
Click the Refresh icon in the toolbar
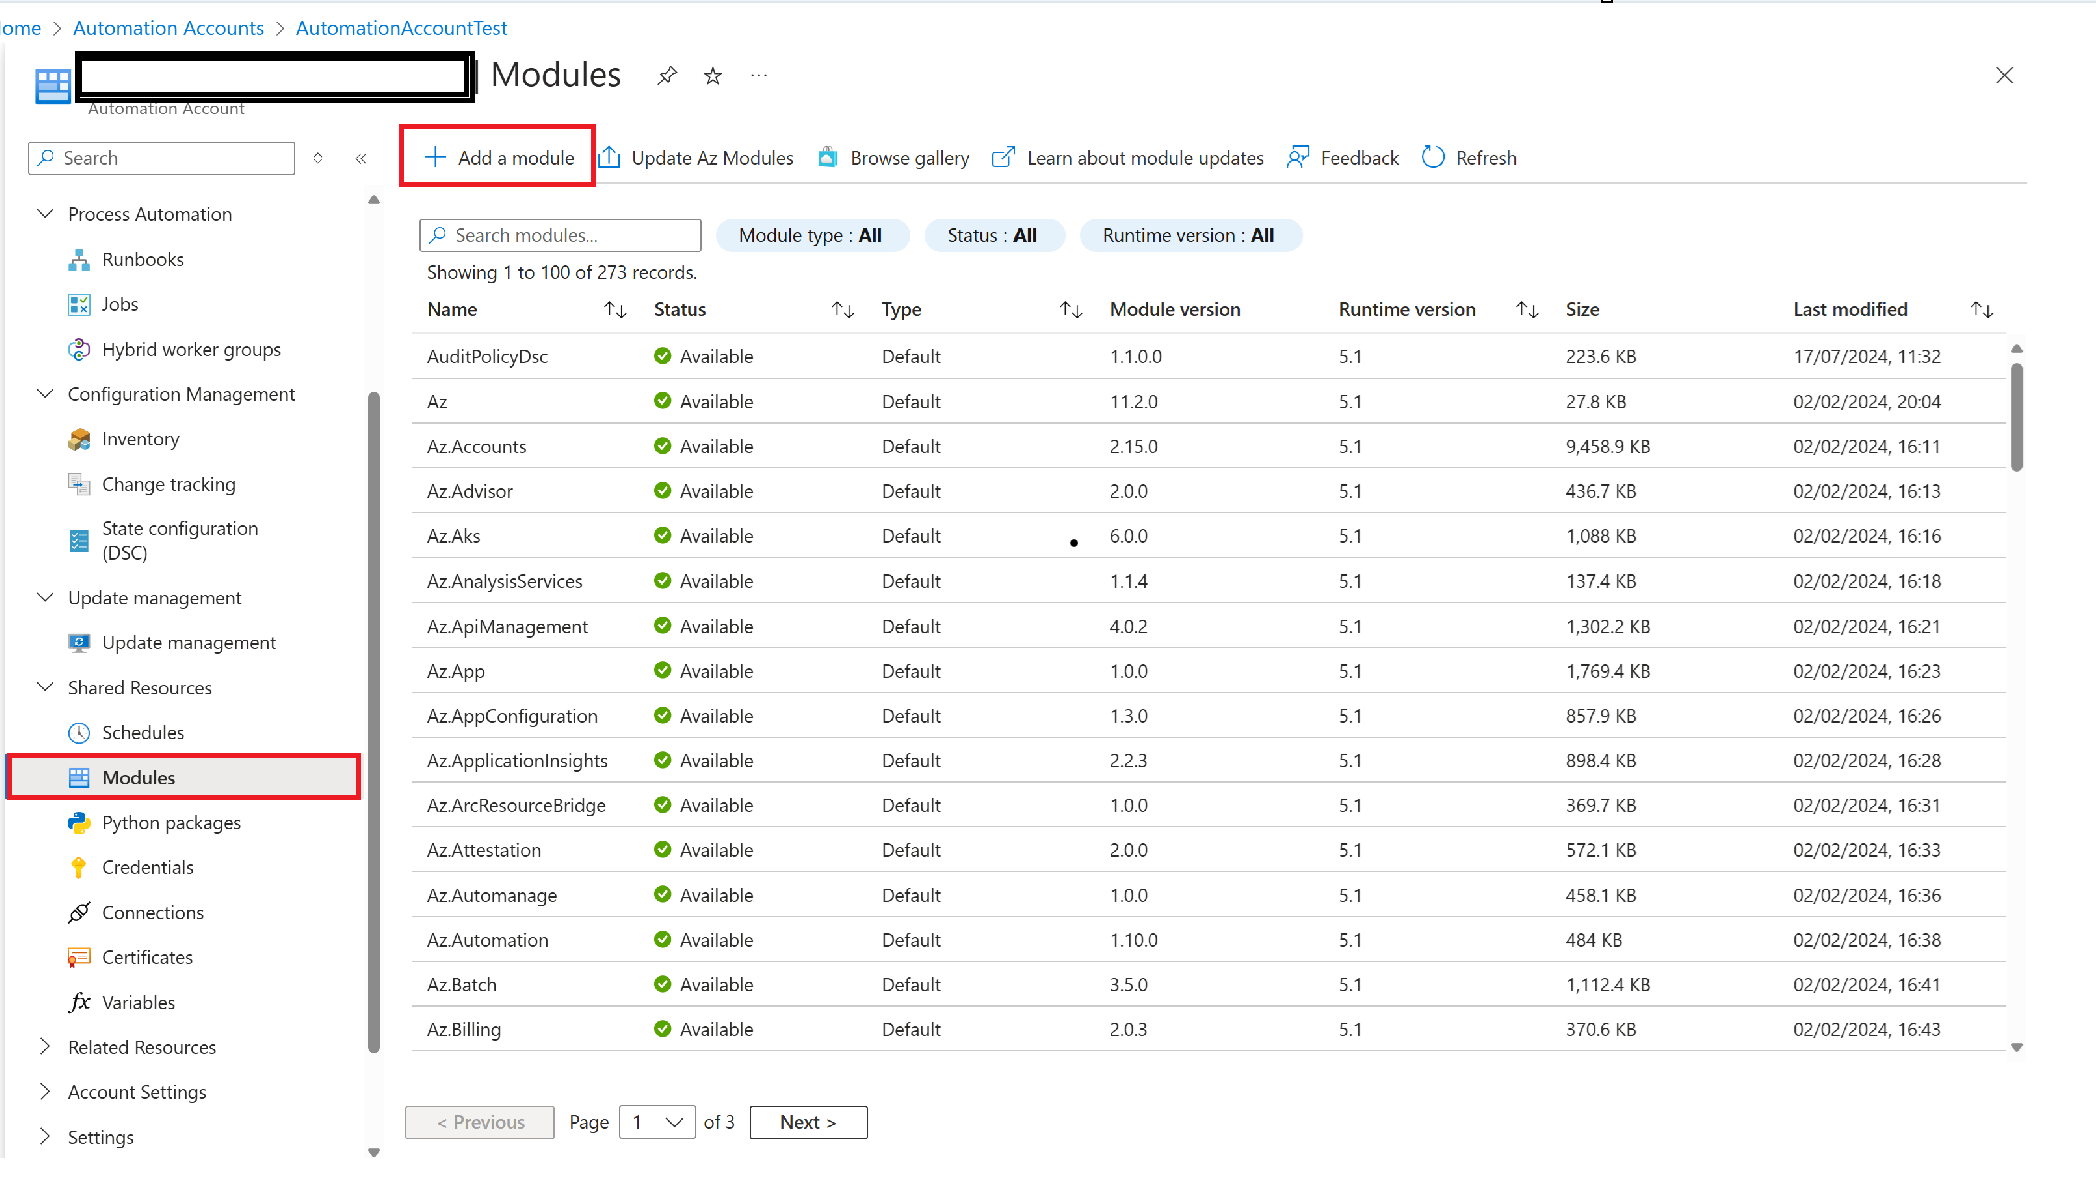[1433, 157]
